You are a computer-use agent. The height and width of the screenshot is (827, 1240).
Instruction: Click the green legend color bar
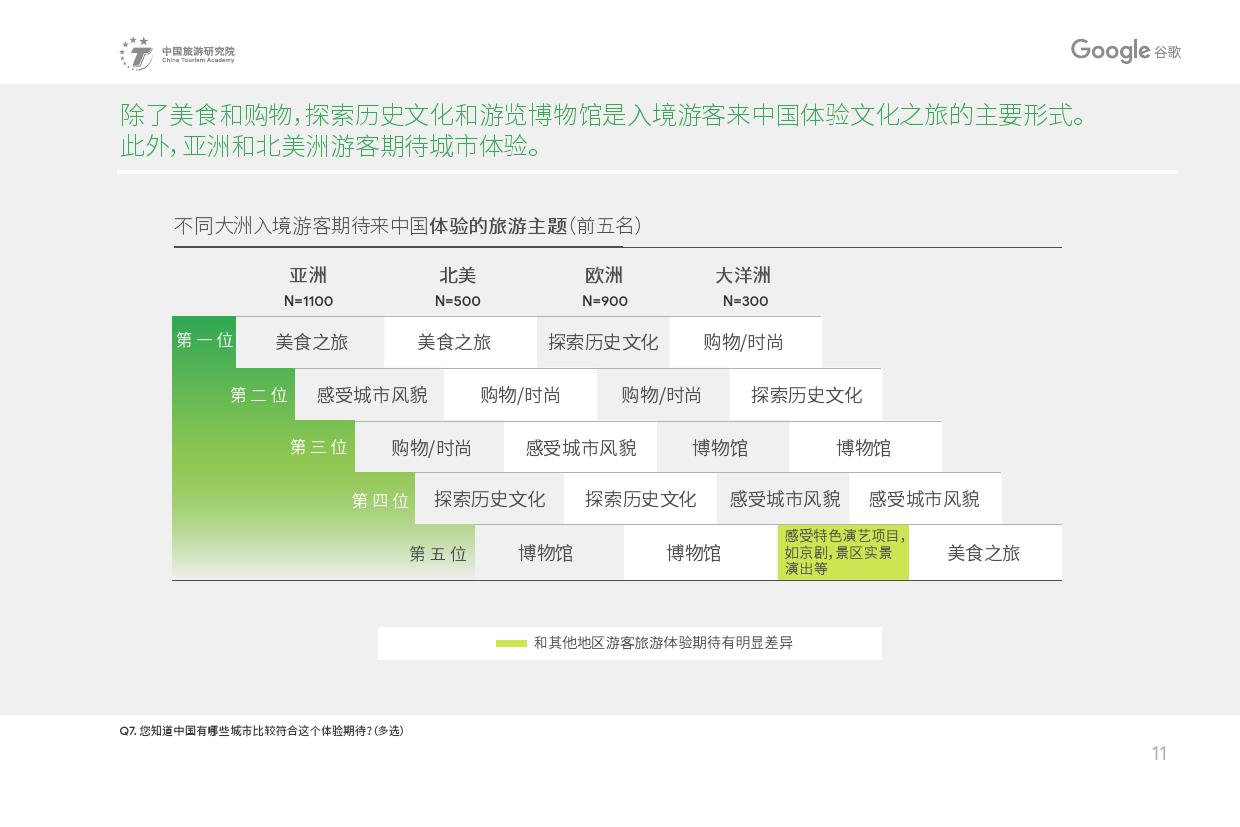[x=511, y=644]
